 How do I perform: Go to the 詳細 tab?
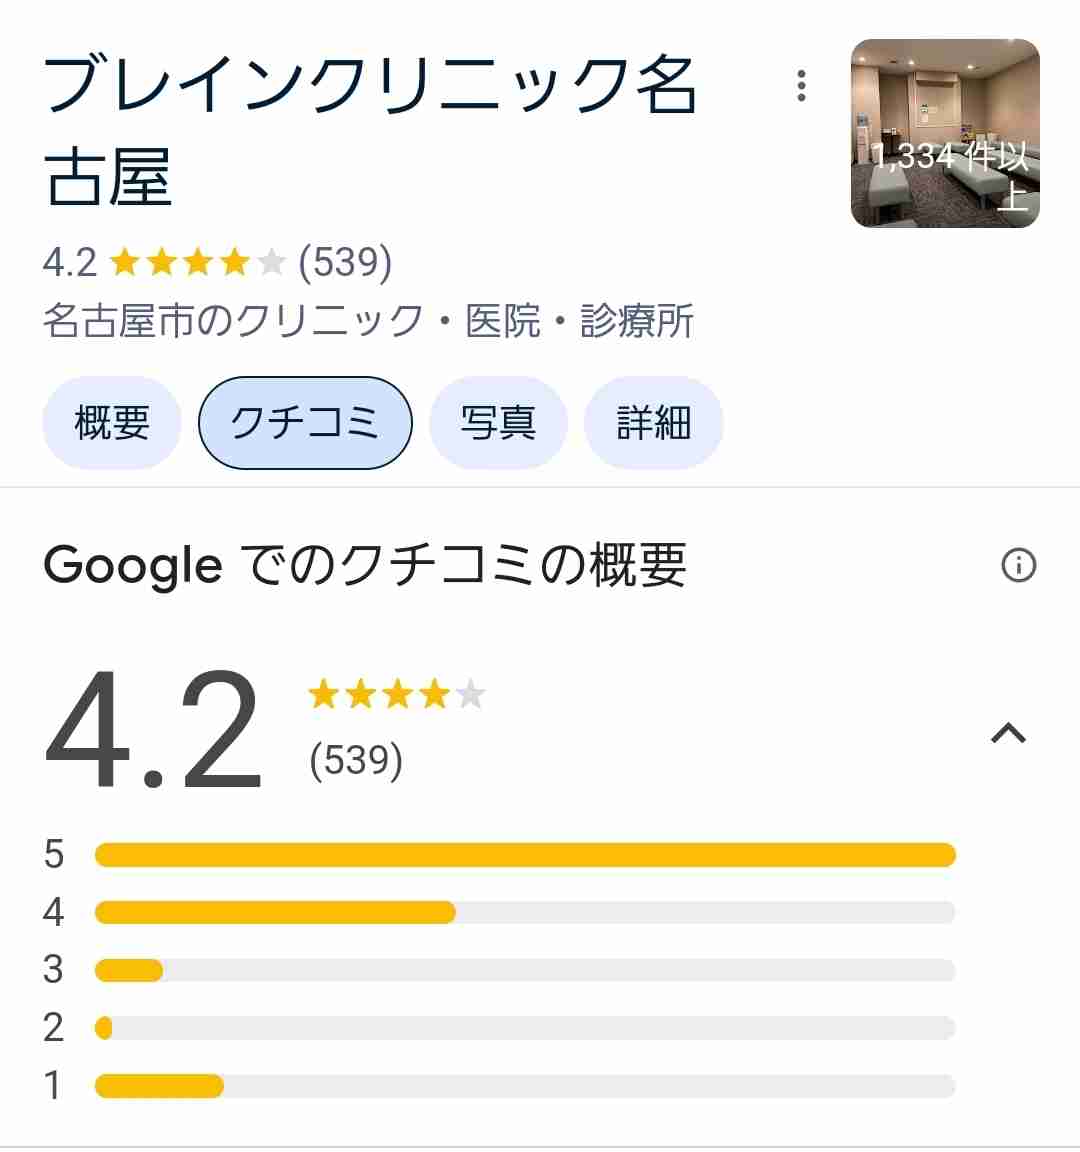tap(653, 422)
